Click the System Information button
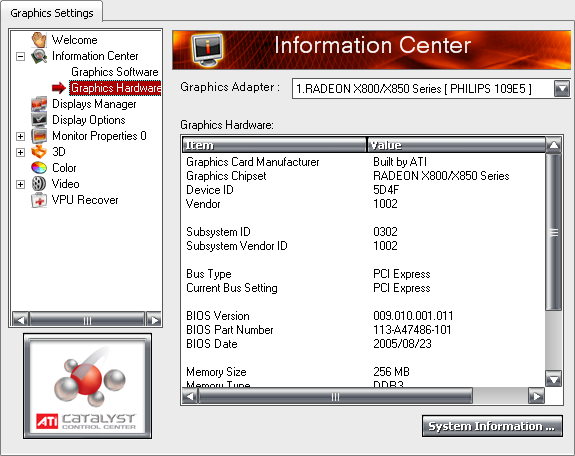 click(492, 426)
